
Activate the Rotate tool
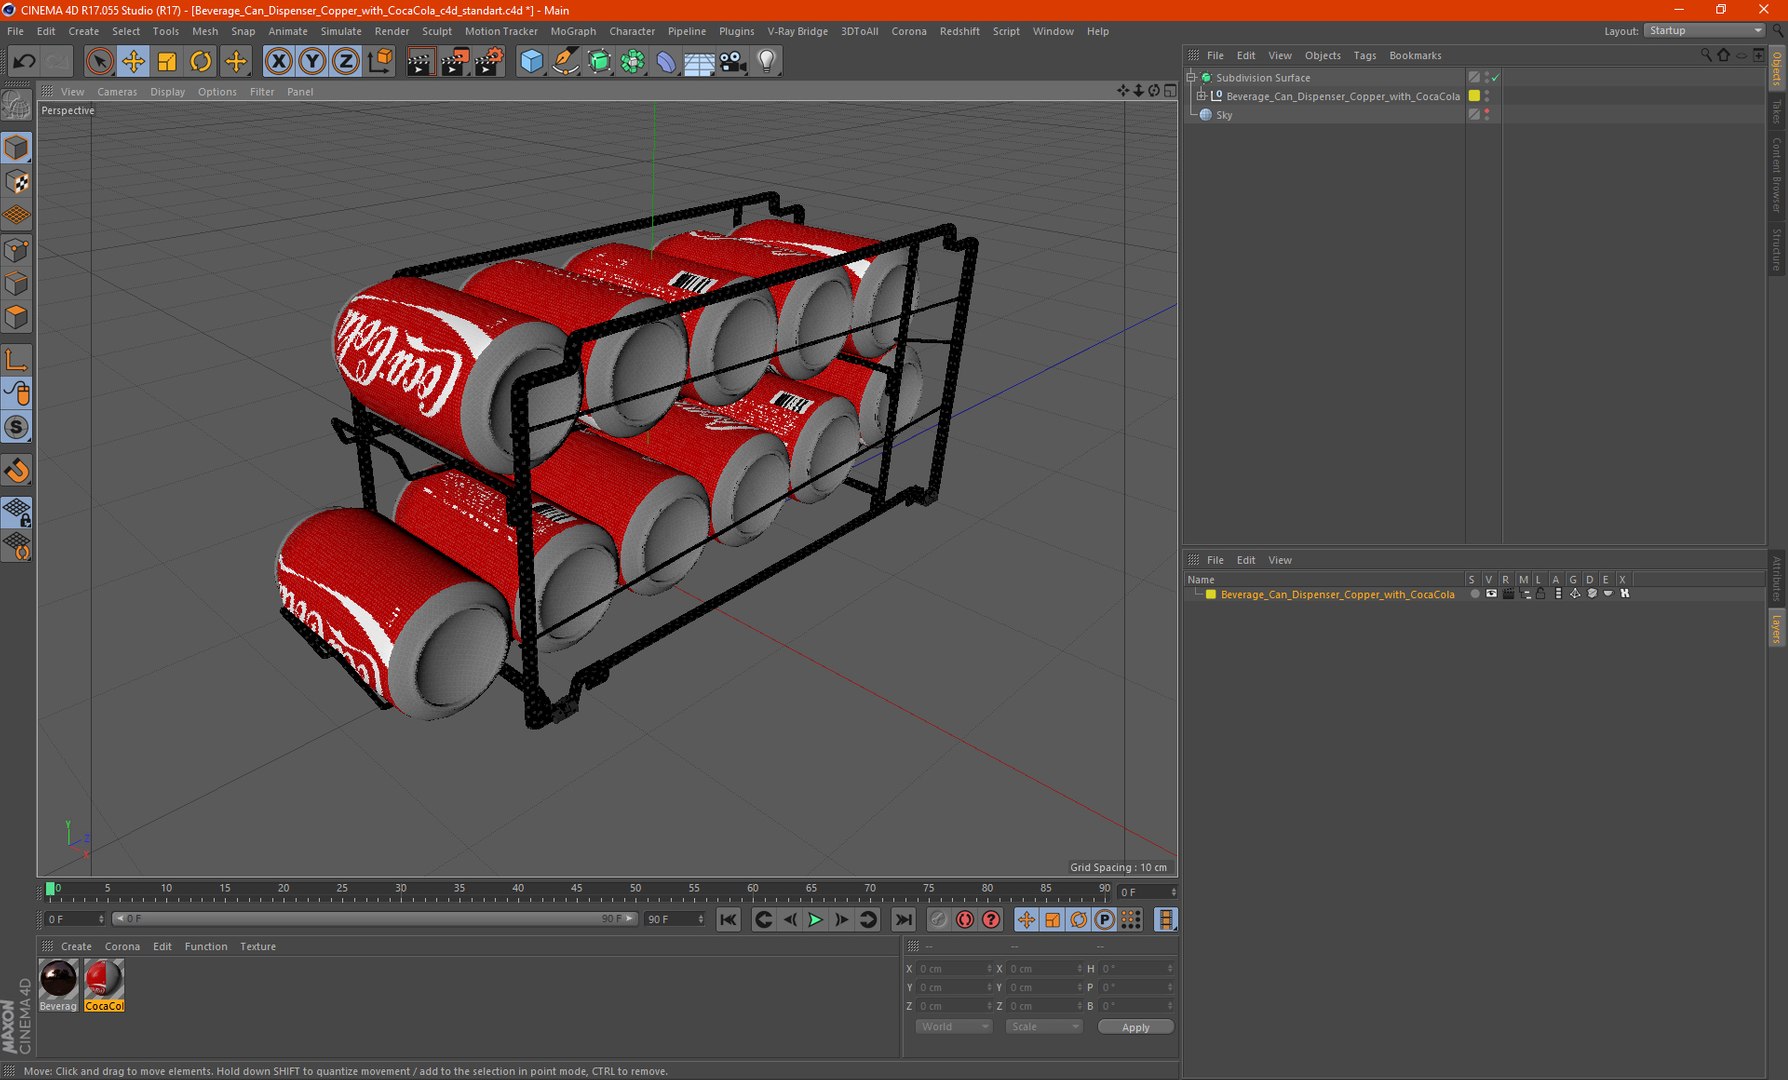(x=201, y=62)
